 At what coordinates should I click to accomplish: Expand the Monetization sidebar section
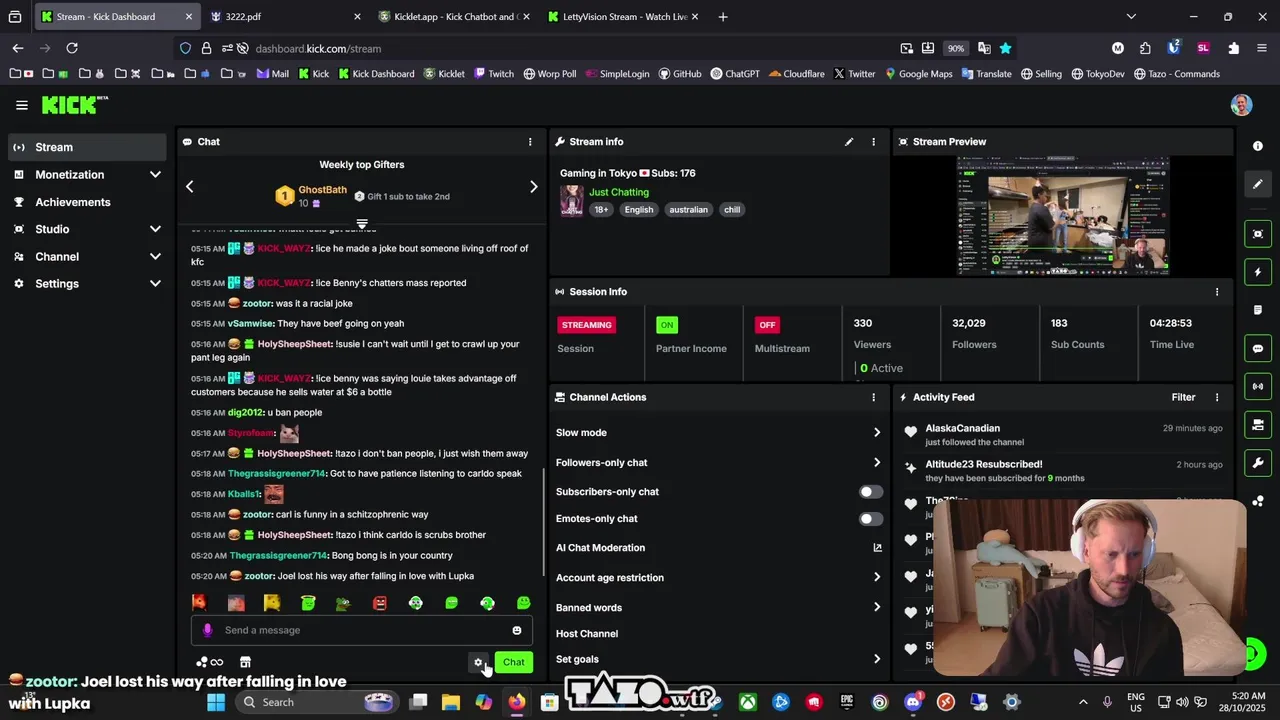tap(155, 175)
